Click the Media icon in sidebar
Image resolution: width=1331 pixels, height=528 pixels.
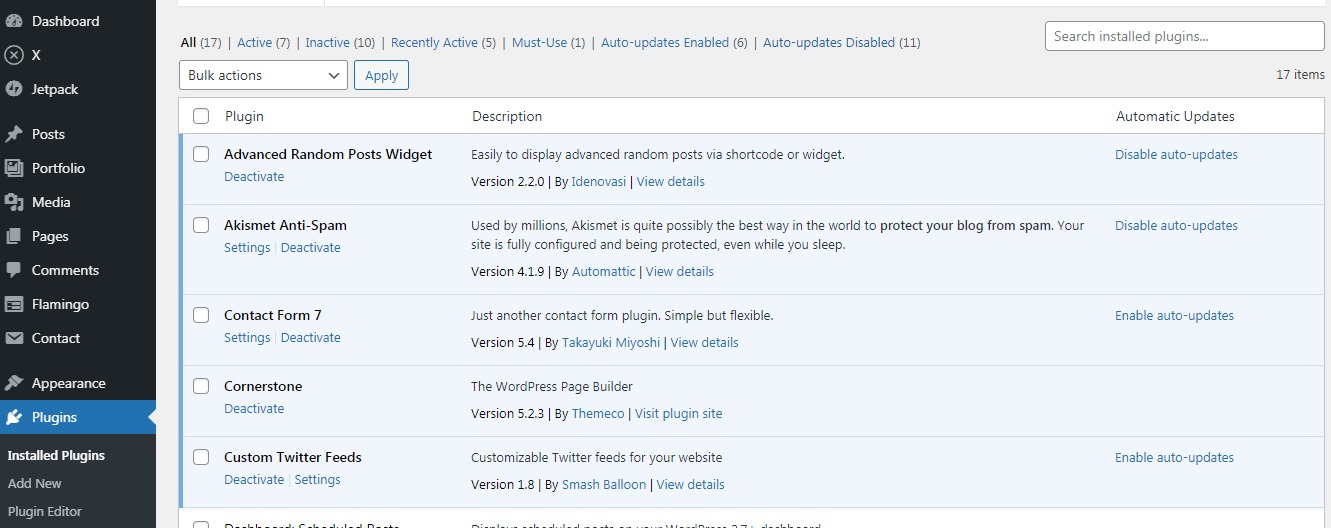[14, 202]
